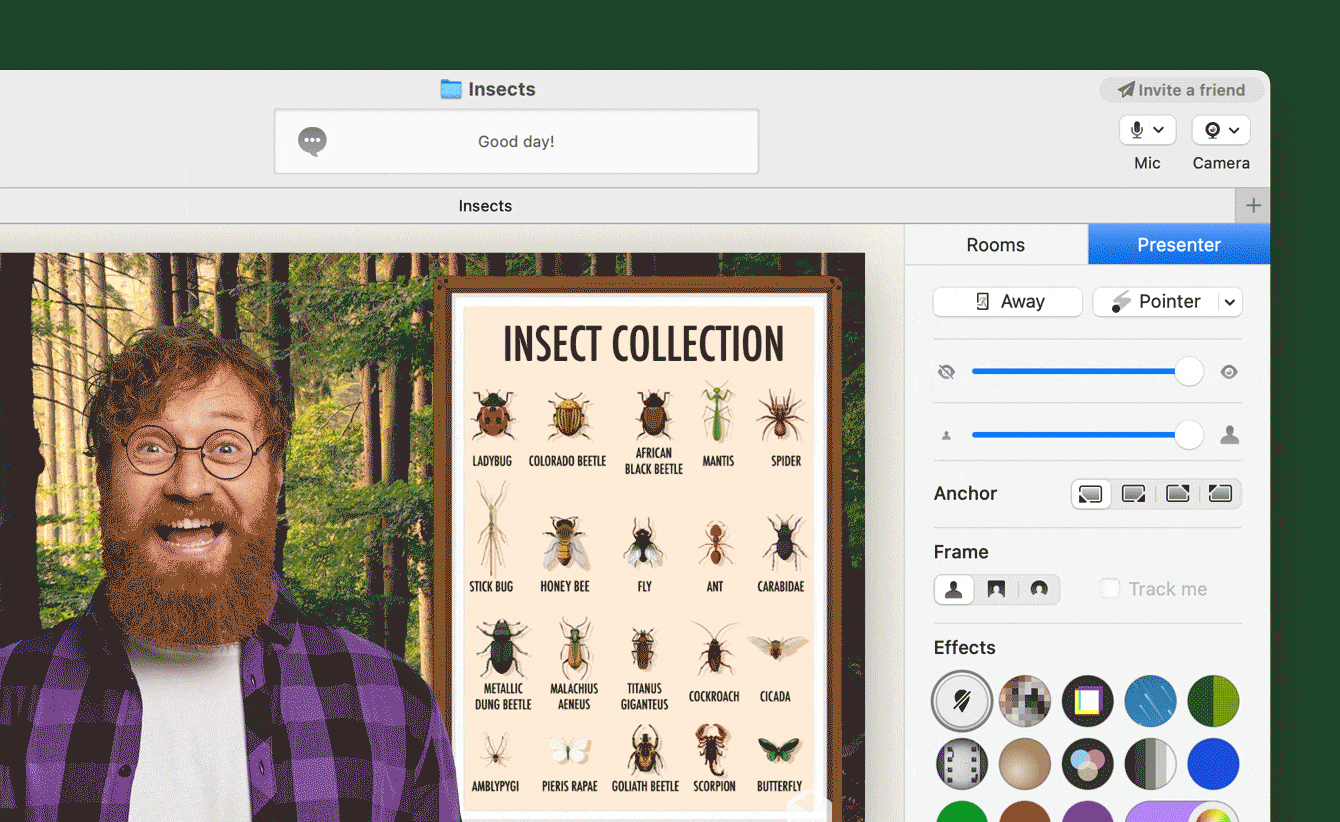Apply the film strip effect
Image resolution: width=1340 pixels, height=822 pixels.
point(962,764)
